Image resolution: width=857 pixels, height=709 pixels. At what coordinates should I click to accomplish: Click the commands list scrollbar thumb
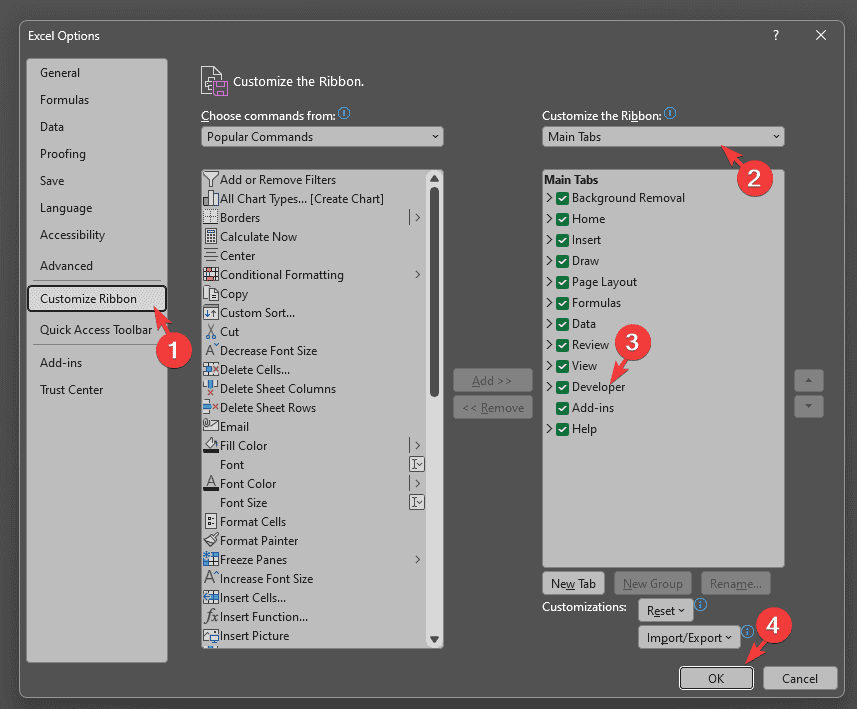435,291
